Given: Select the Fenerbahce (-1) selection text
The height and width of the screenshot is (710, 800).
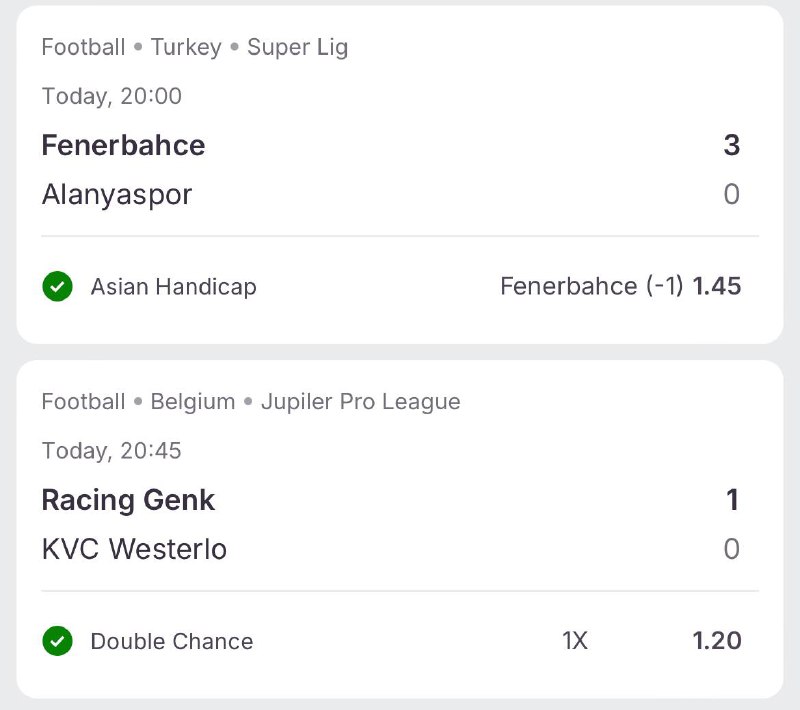Looking at the screenshot, I should click(x=591, y=287).
